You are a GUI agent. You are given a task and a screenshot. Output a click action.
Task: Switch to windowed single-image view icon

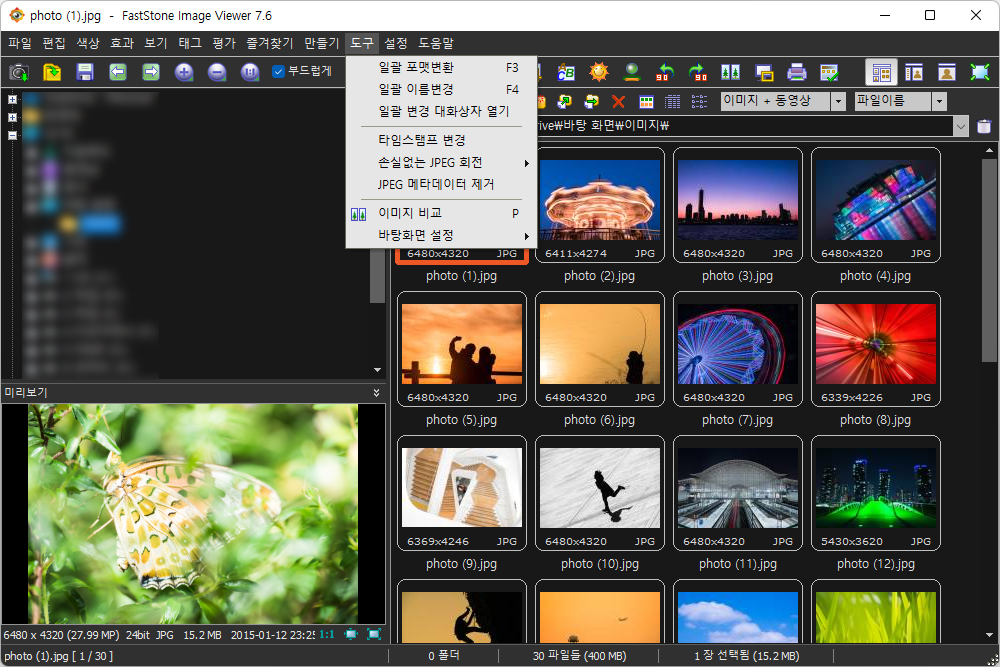pyautogui.click(x=947, y=72)
